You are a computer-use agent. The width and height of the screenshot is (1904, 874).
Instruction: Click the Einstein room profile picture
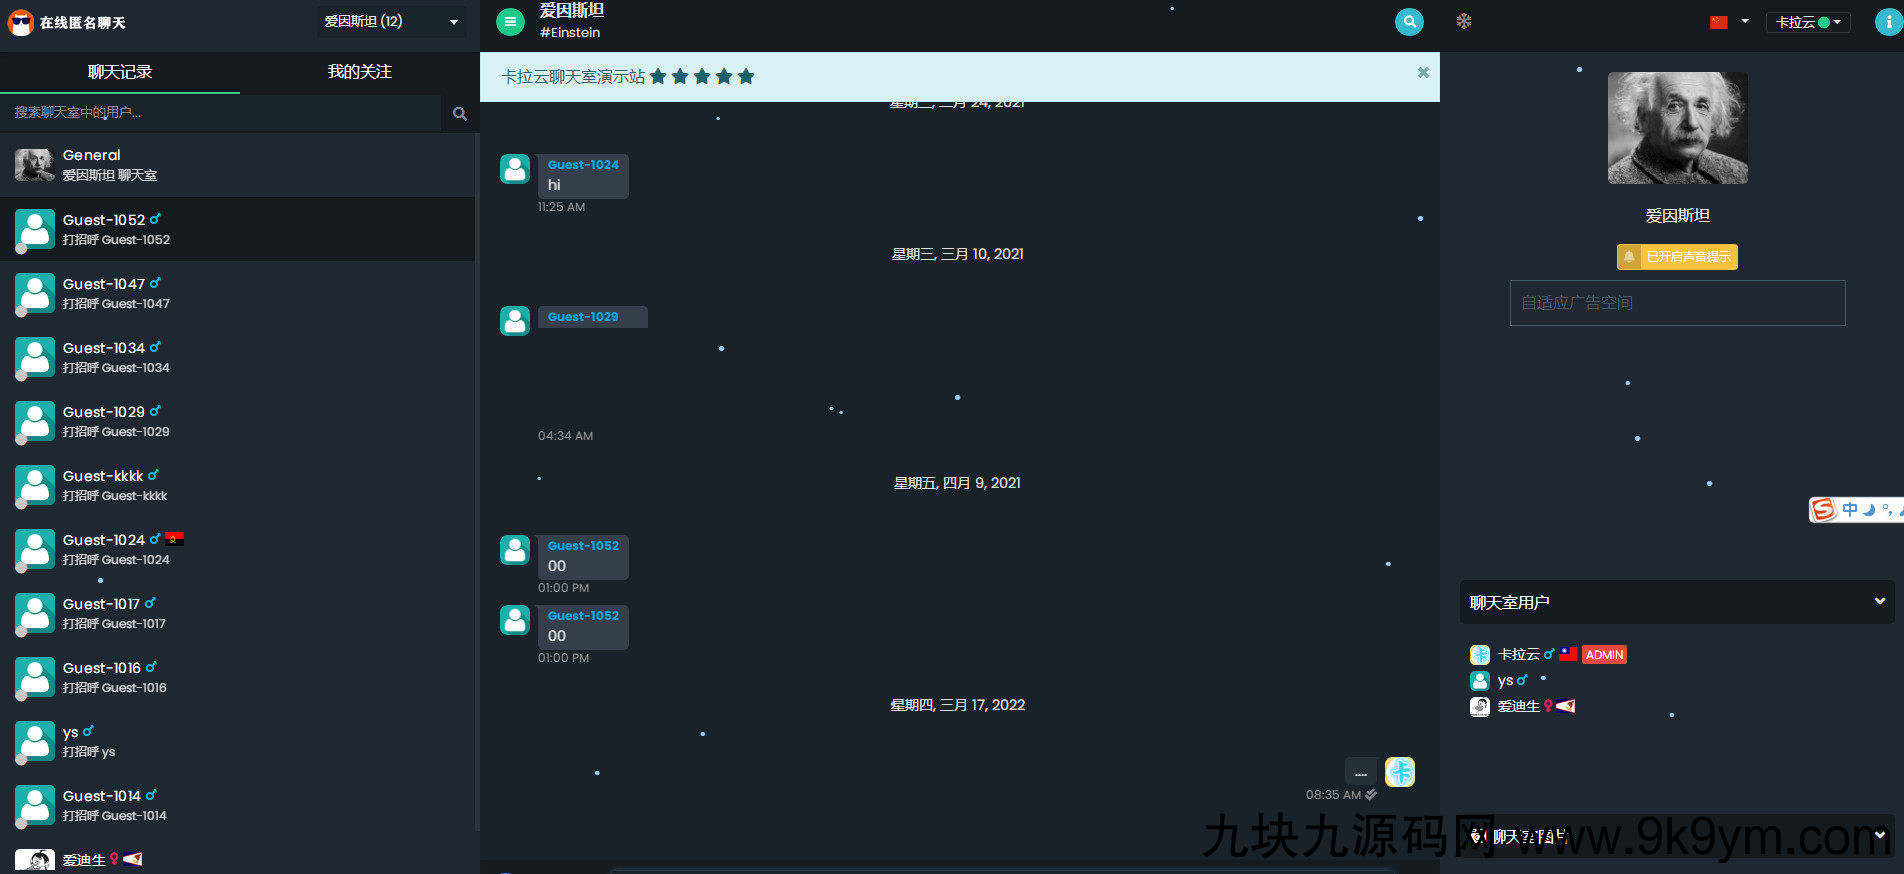(x=1677, y=128)
